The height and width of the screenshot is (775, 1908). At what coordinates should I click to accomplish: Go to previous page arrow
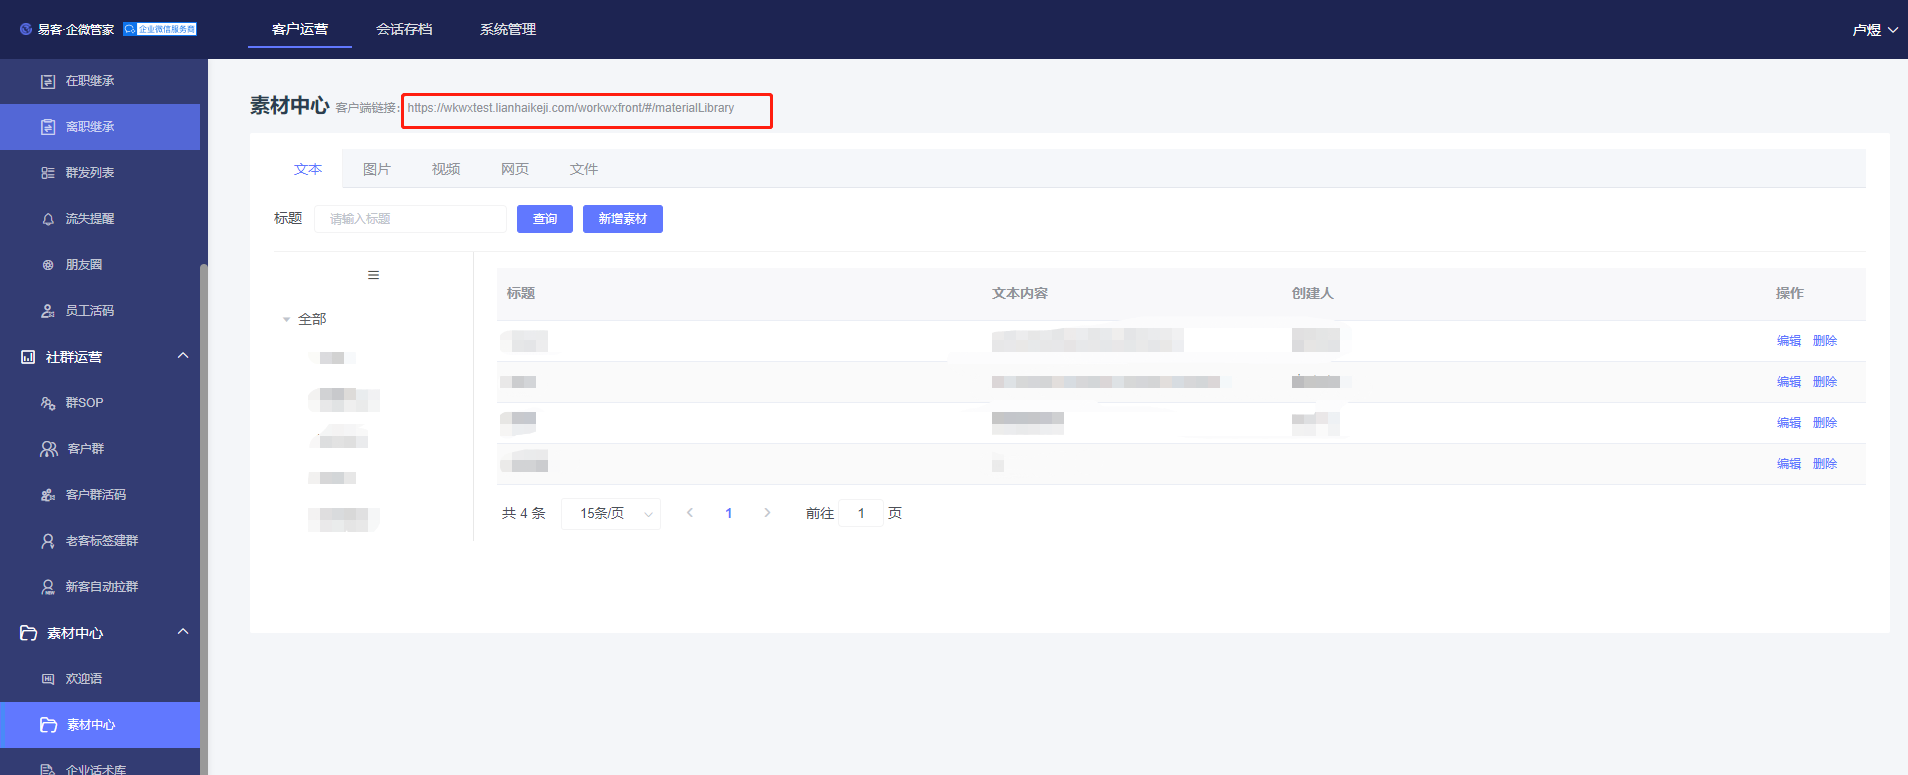690,513
